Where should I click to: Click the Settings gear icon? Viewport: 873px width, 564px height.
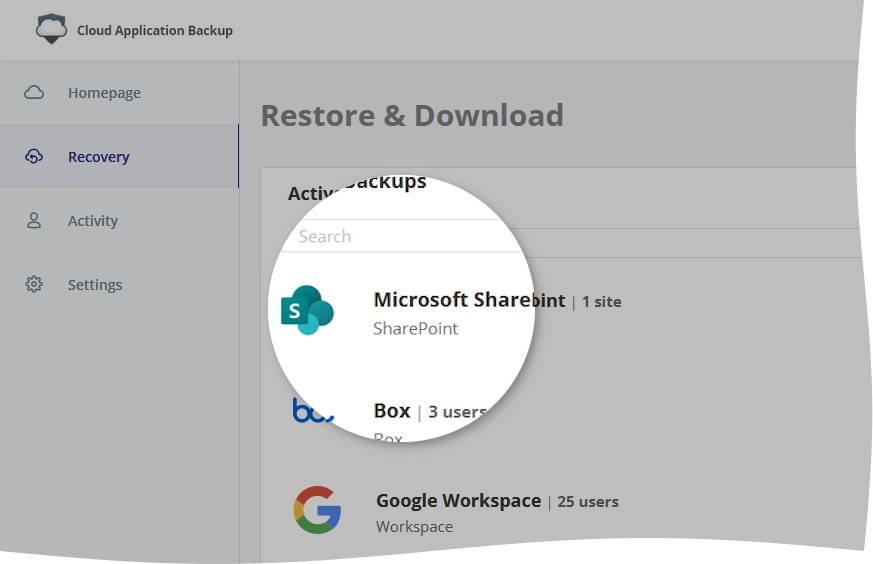(x=34, y=284)
